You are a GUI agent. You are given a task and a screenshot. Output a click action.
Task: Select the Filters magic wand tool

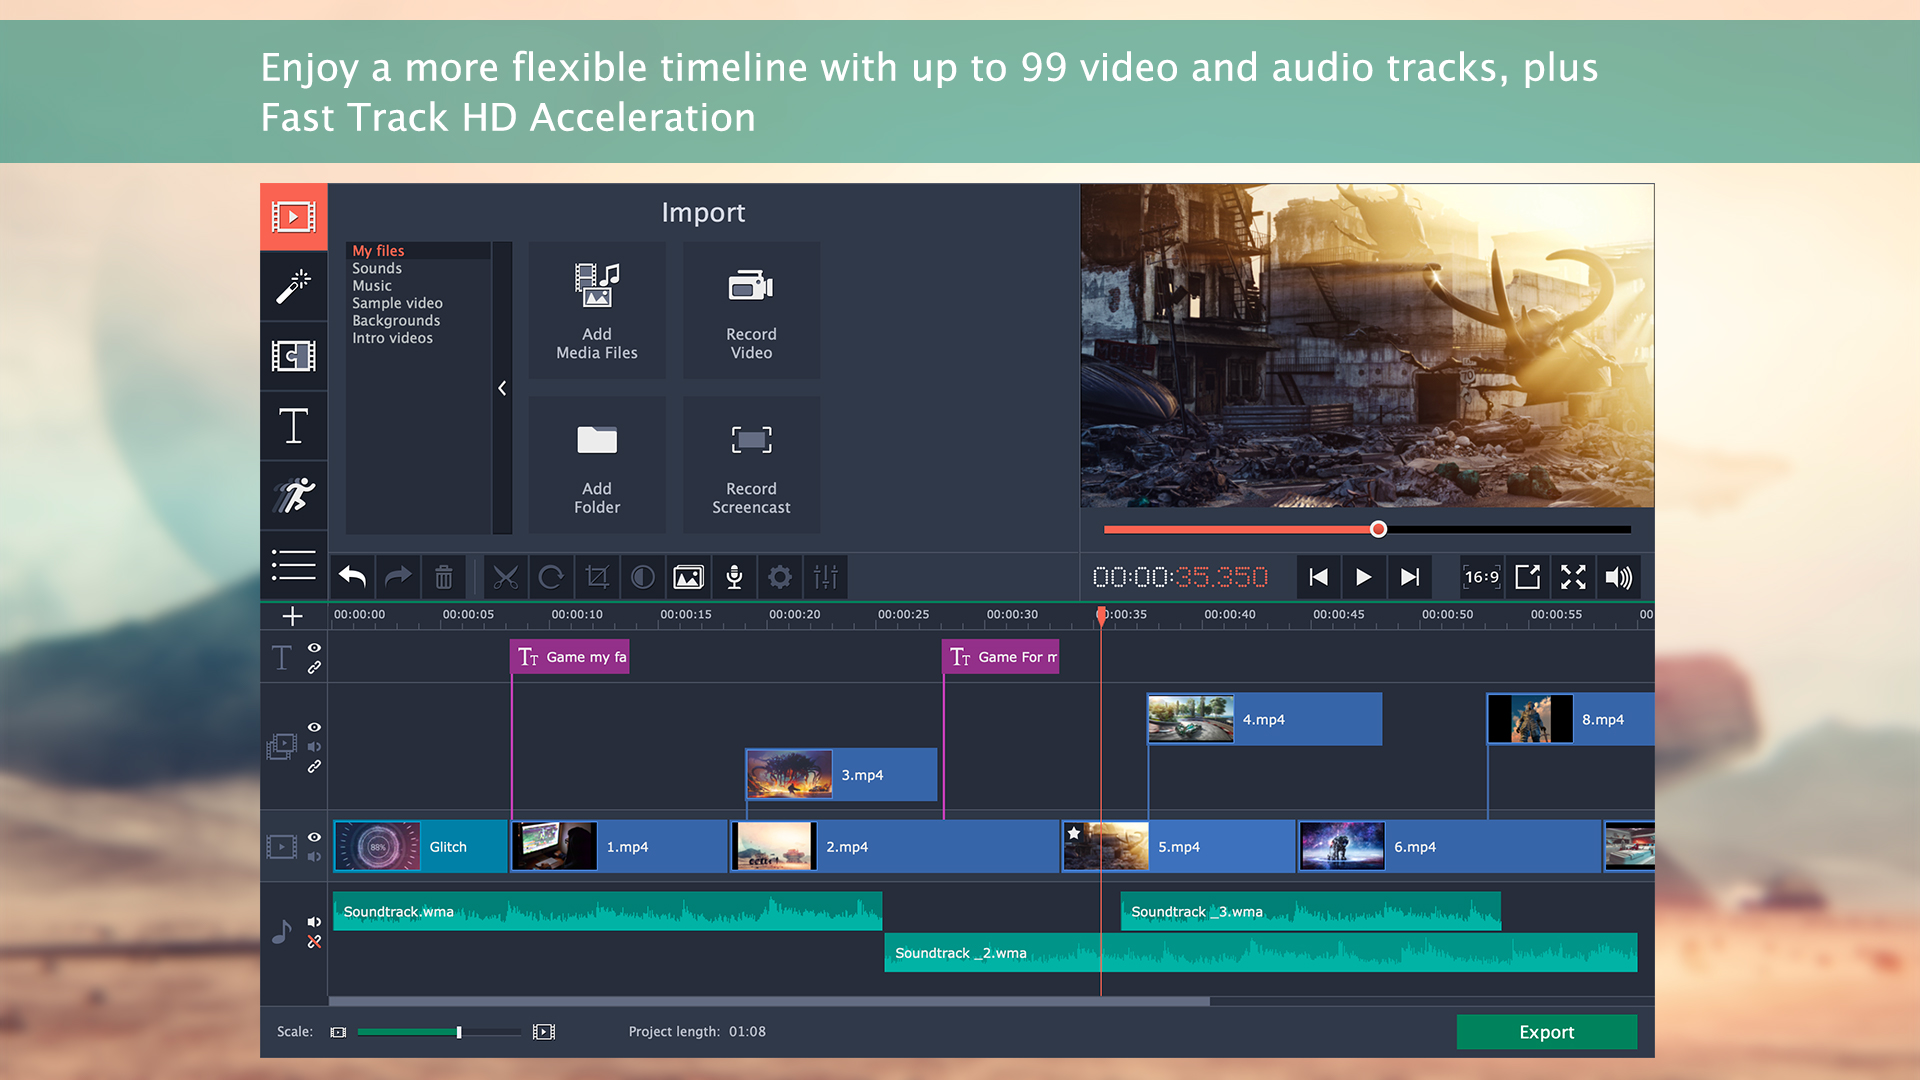point(294,286)
